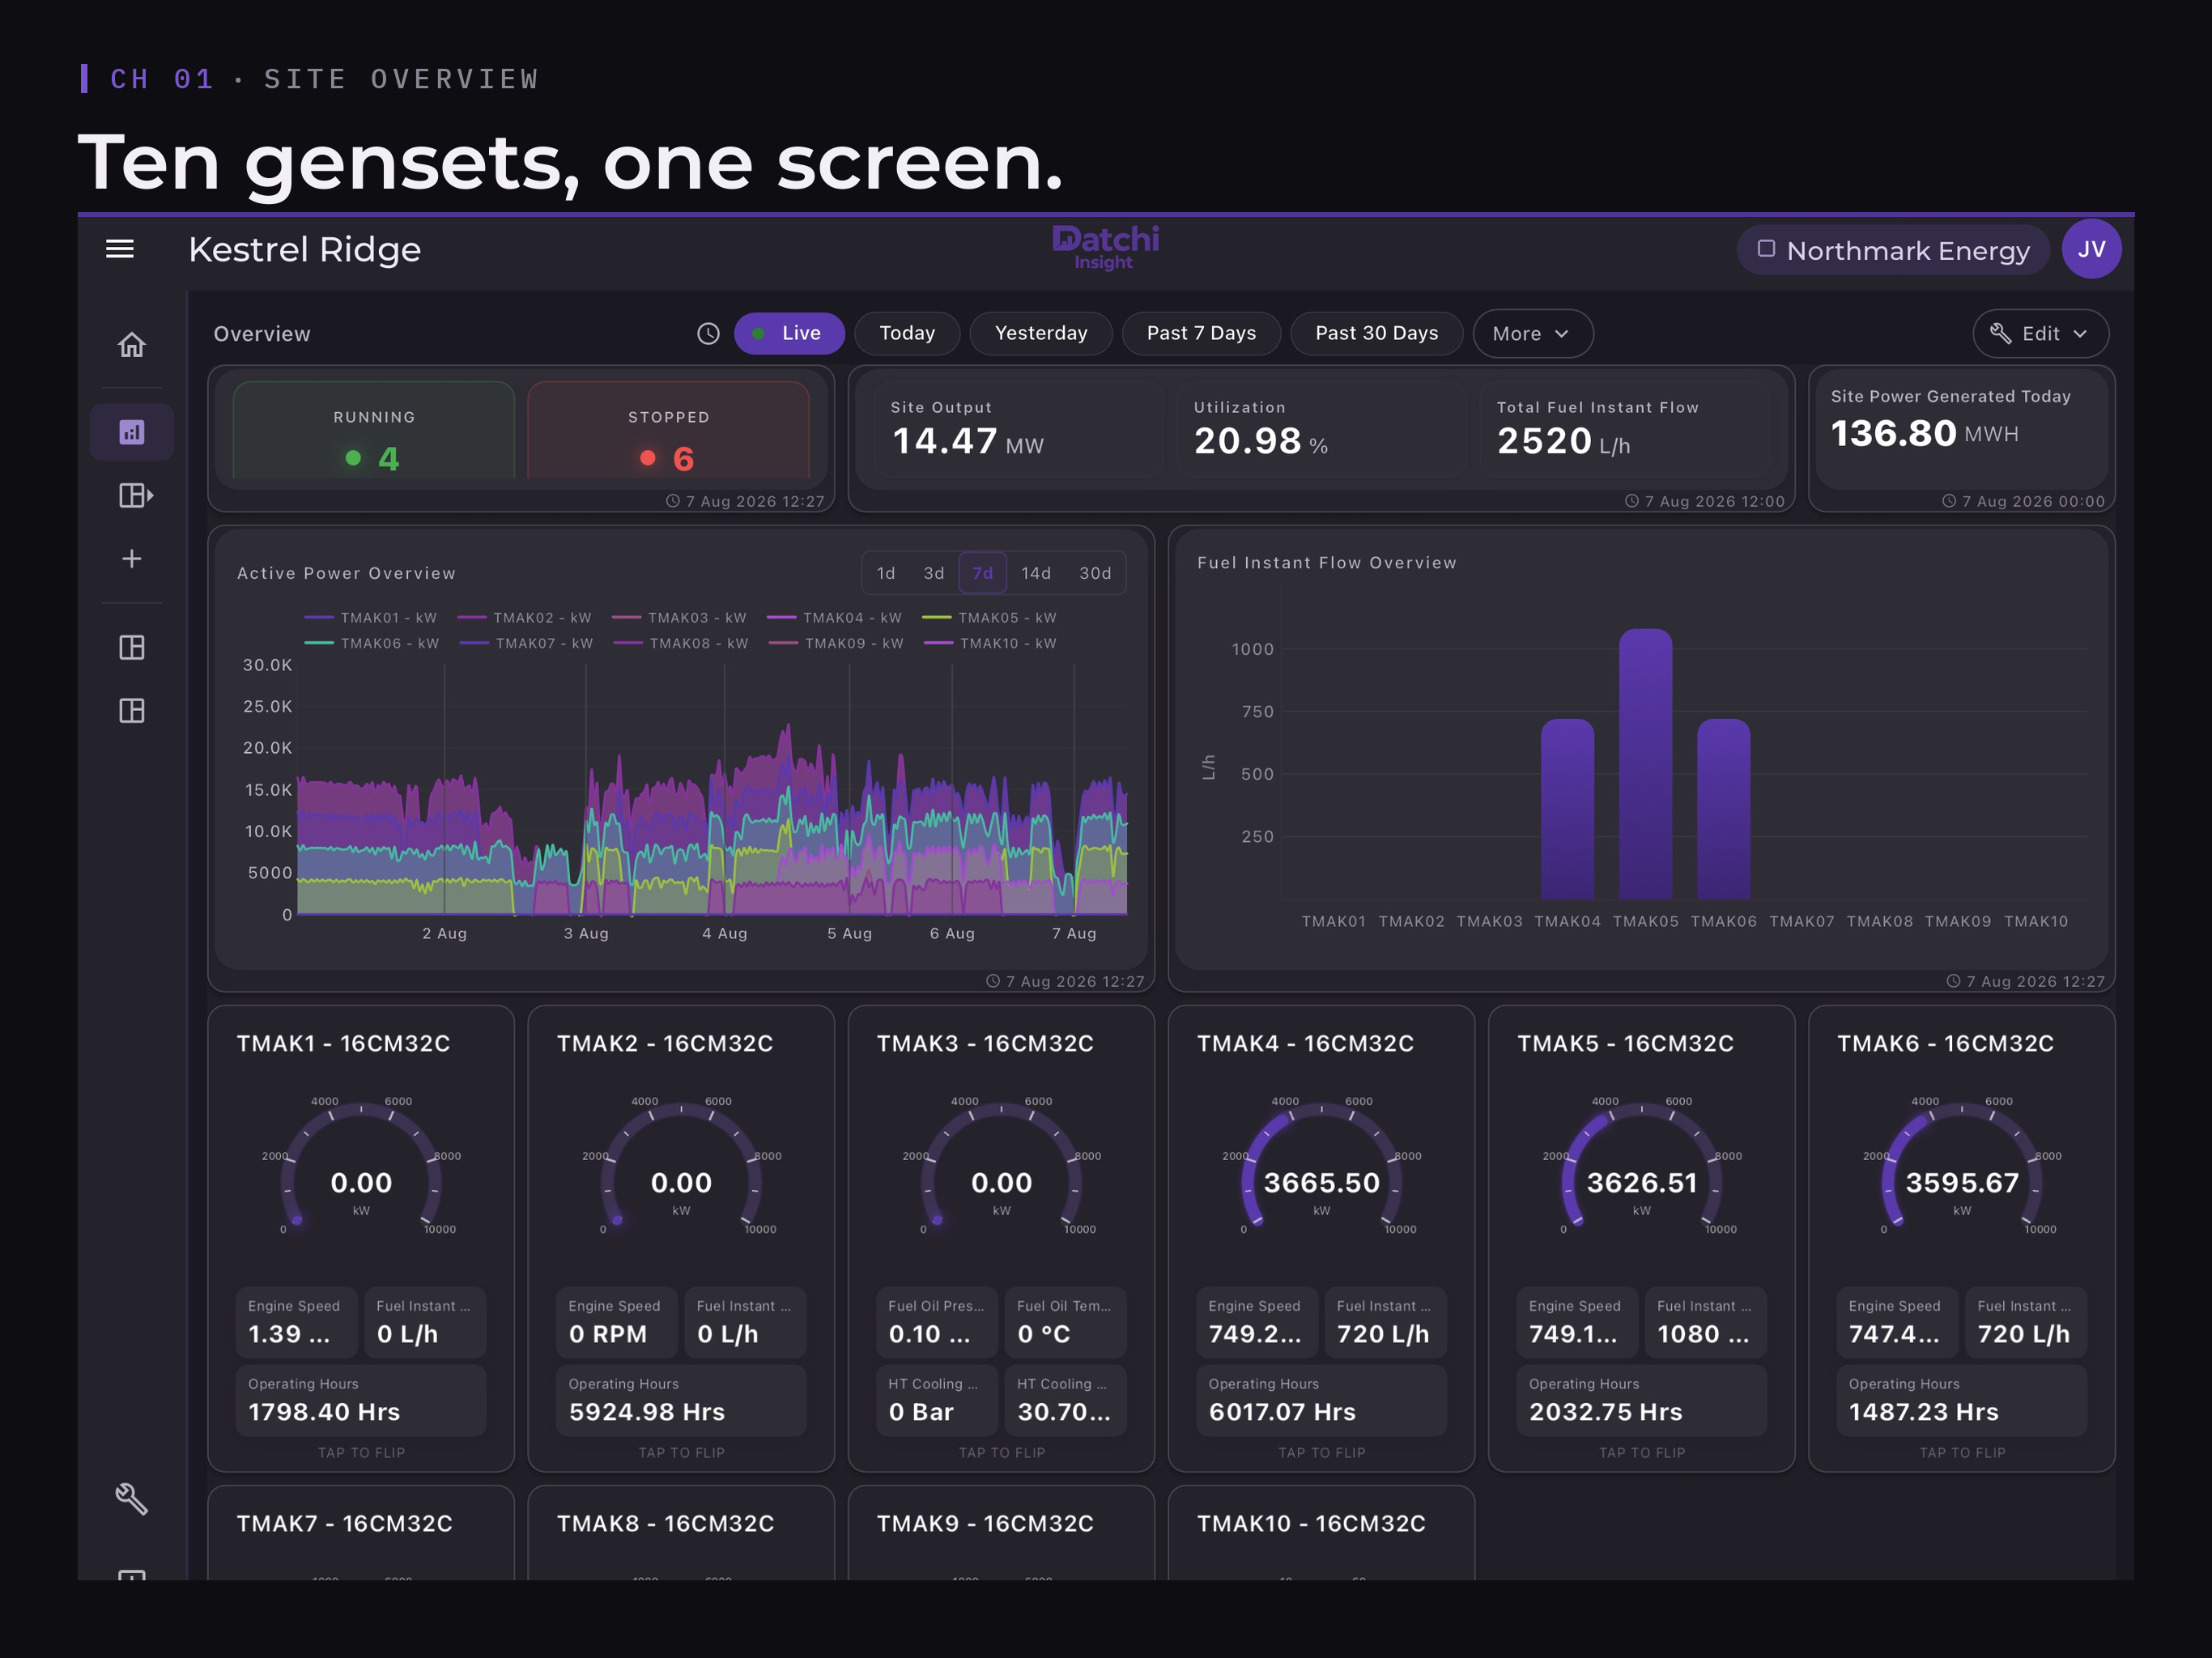Click TMAK3 HT Cooling 0 Bar tile
The image size is (2212, 1658).
pyautogui.click(x=937, y=1400)
